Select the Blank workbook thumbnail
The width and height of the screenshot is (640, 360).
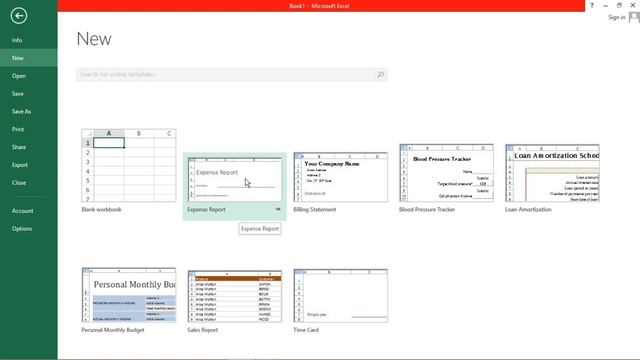129,165
